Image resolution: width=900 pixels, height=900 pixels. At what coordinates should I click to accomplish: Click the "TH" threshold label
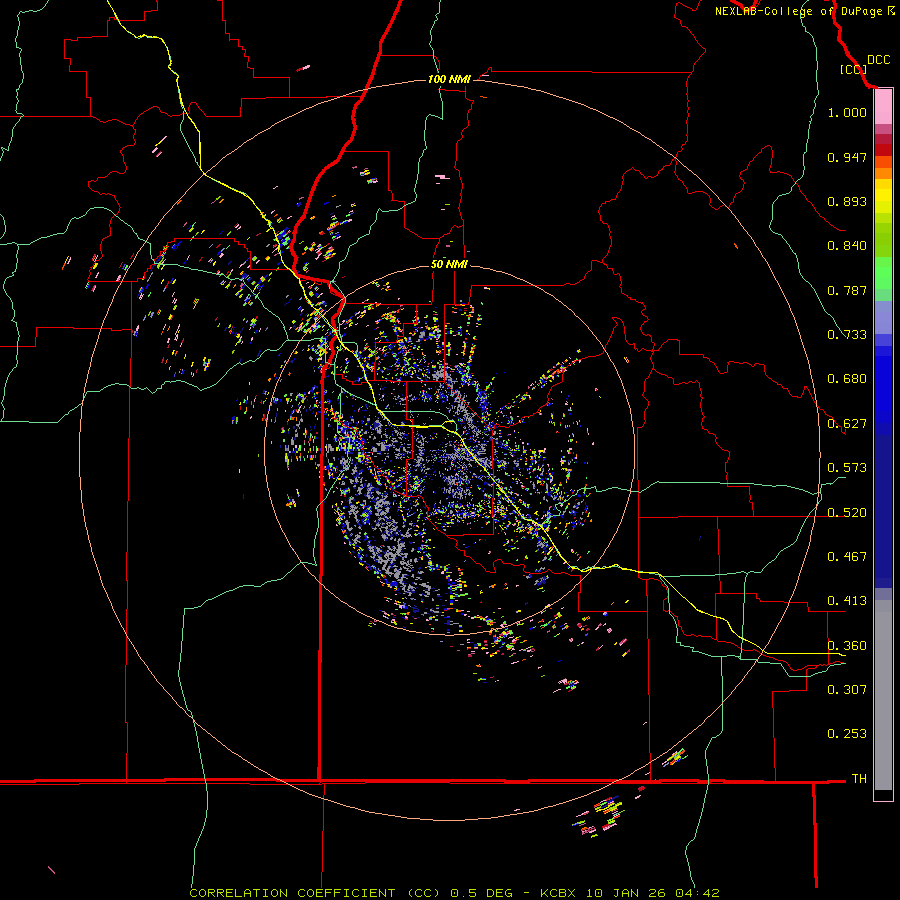pos(859,779)
